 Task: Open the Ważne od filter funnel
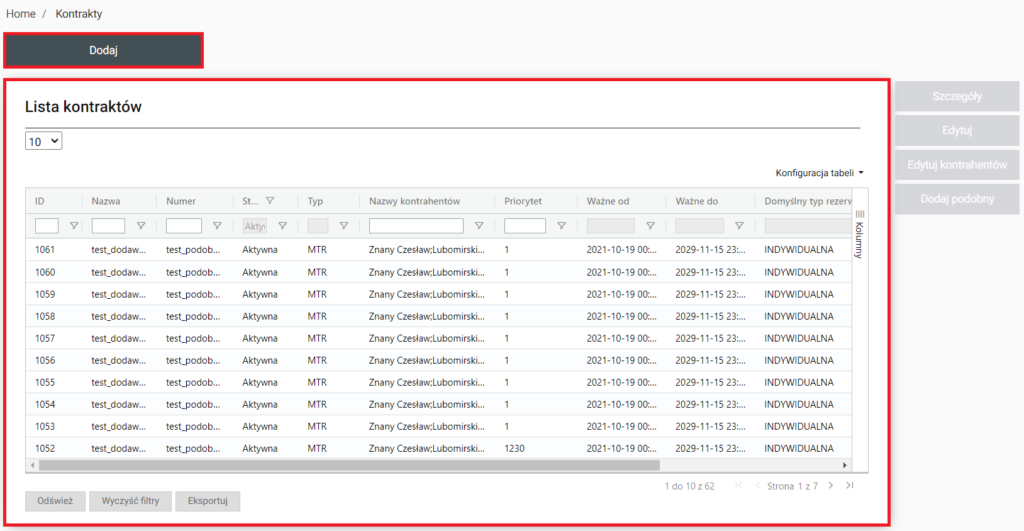tap(650, 226)
